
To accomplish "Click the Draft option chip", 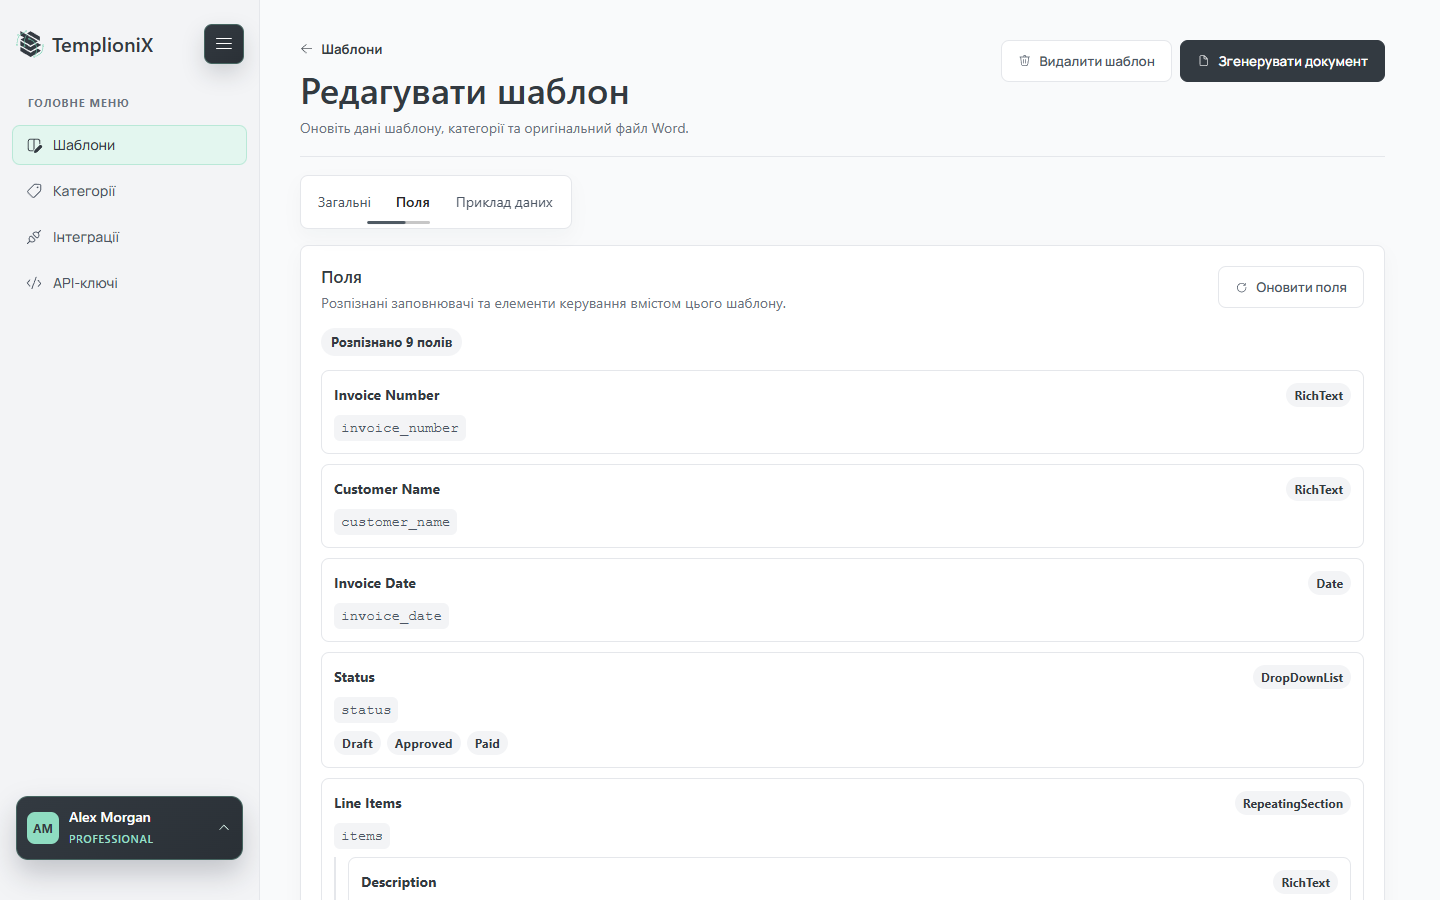I will click(357, 744).
